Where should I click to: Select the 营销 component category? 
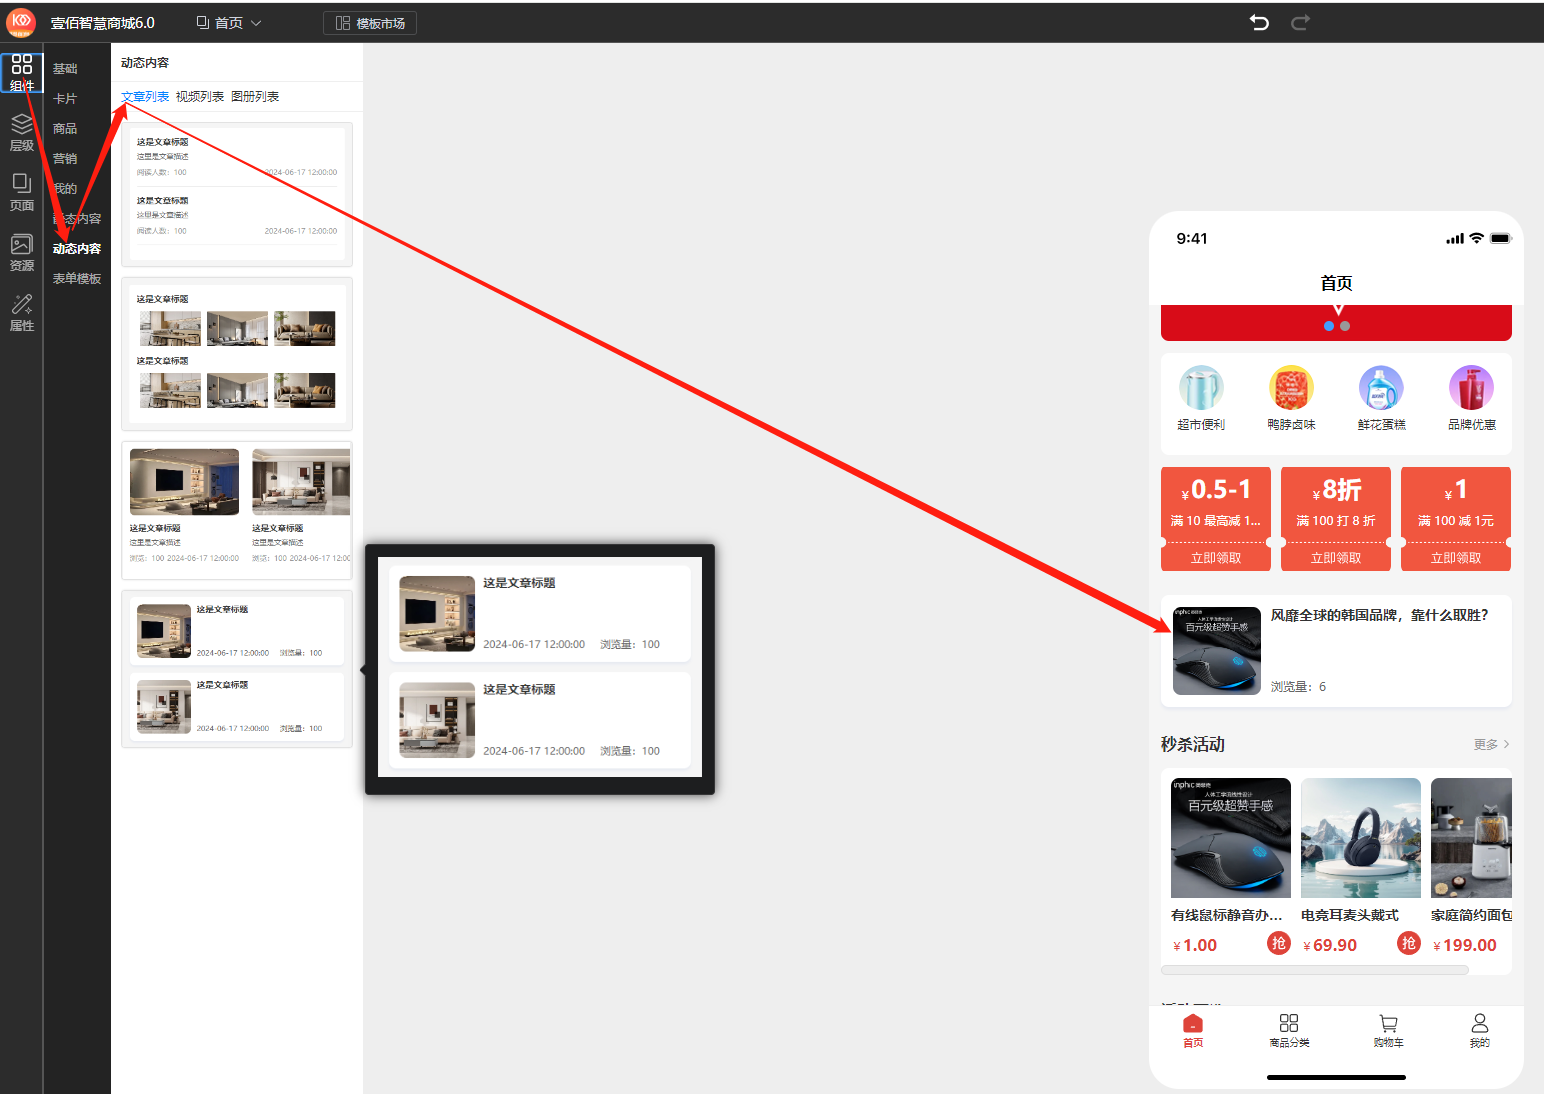[65, 159]
